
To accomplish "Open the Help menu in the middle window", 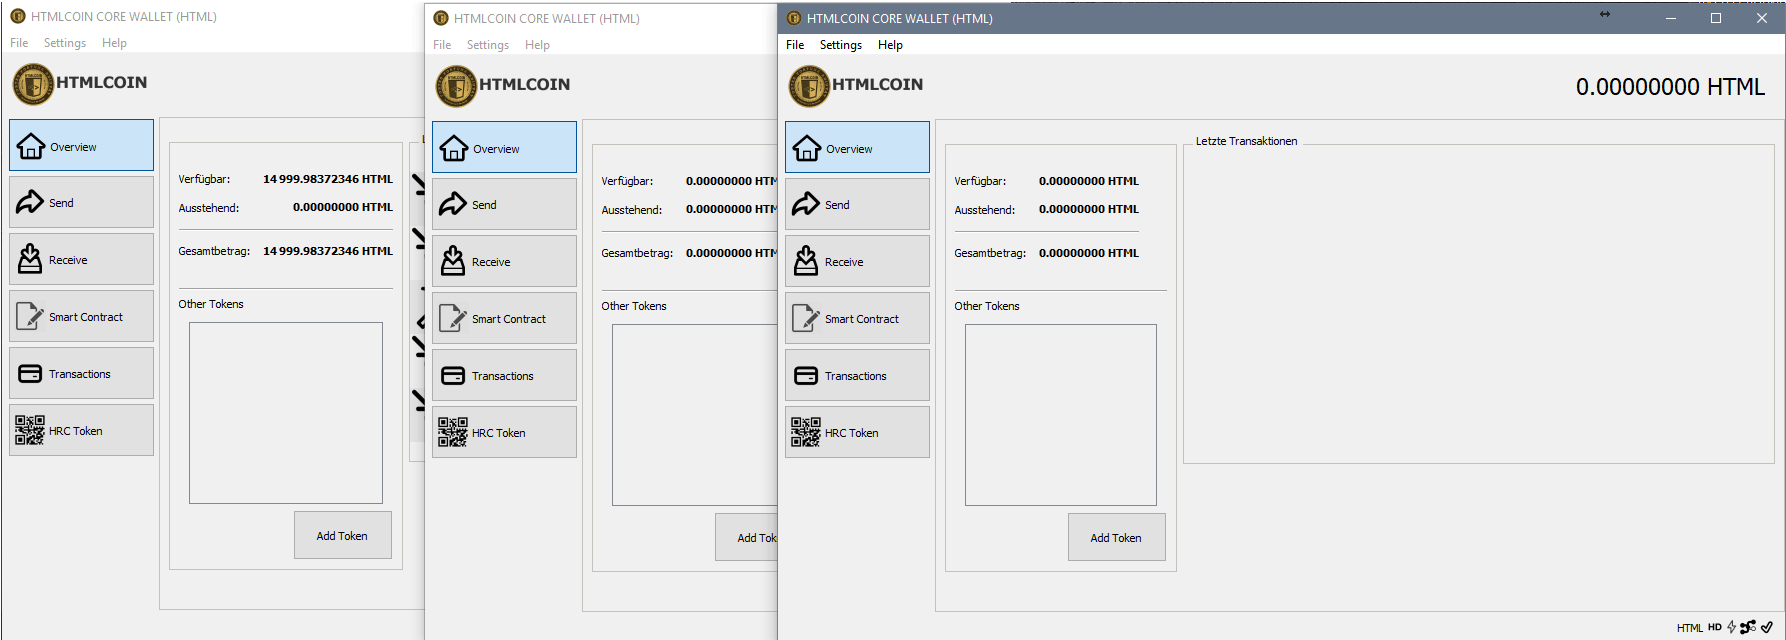I will pos(537,45).
